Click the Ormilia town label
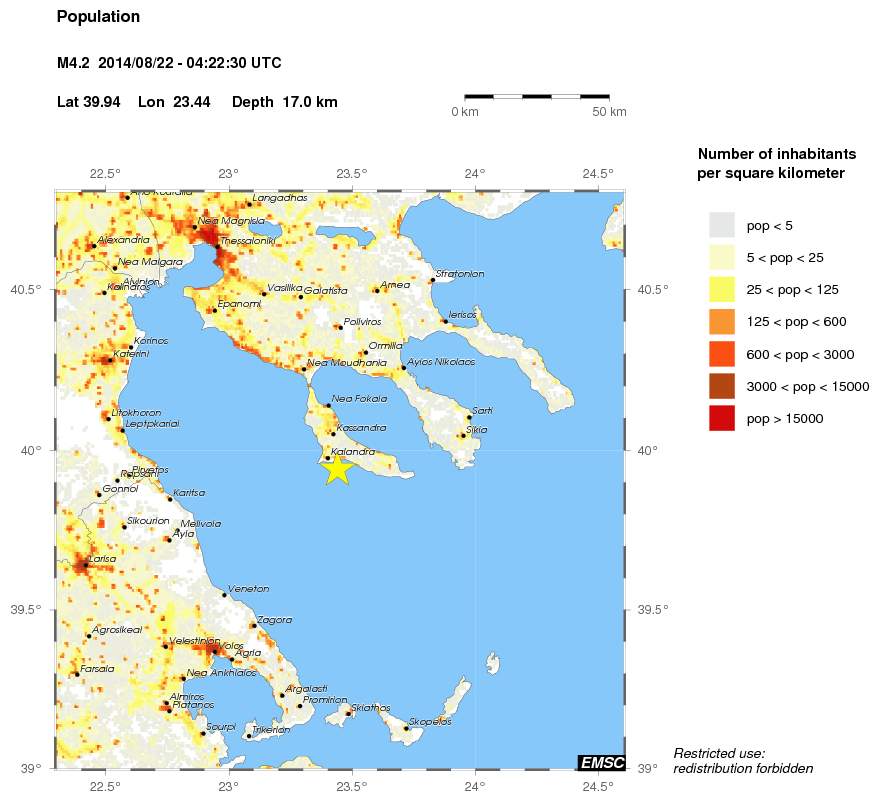Viewport: 879px width, 801px height. pyautogui.click(x=385, y=346)
